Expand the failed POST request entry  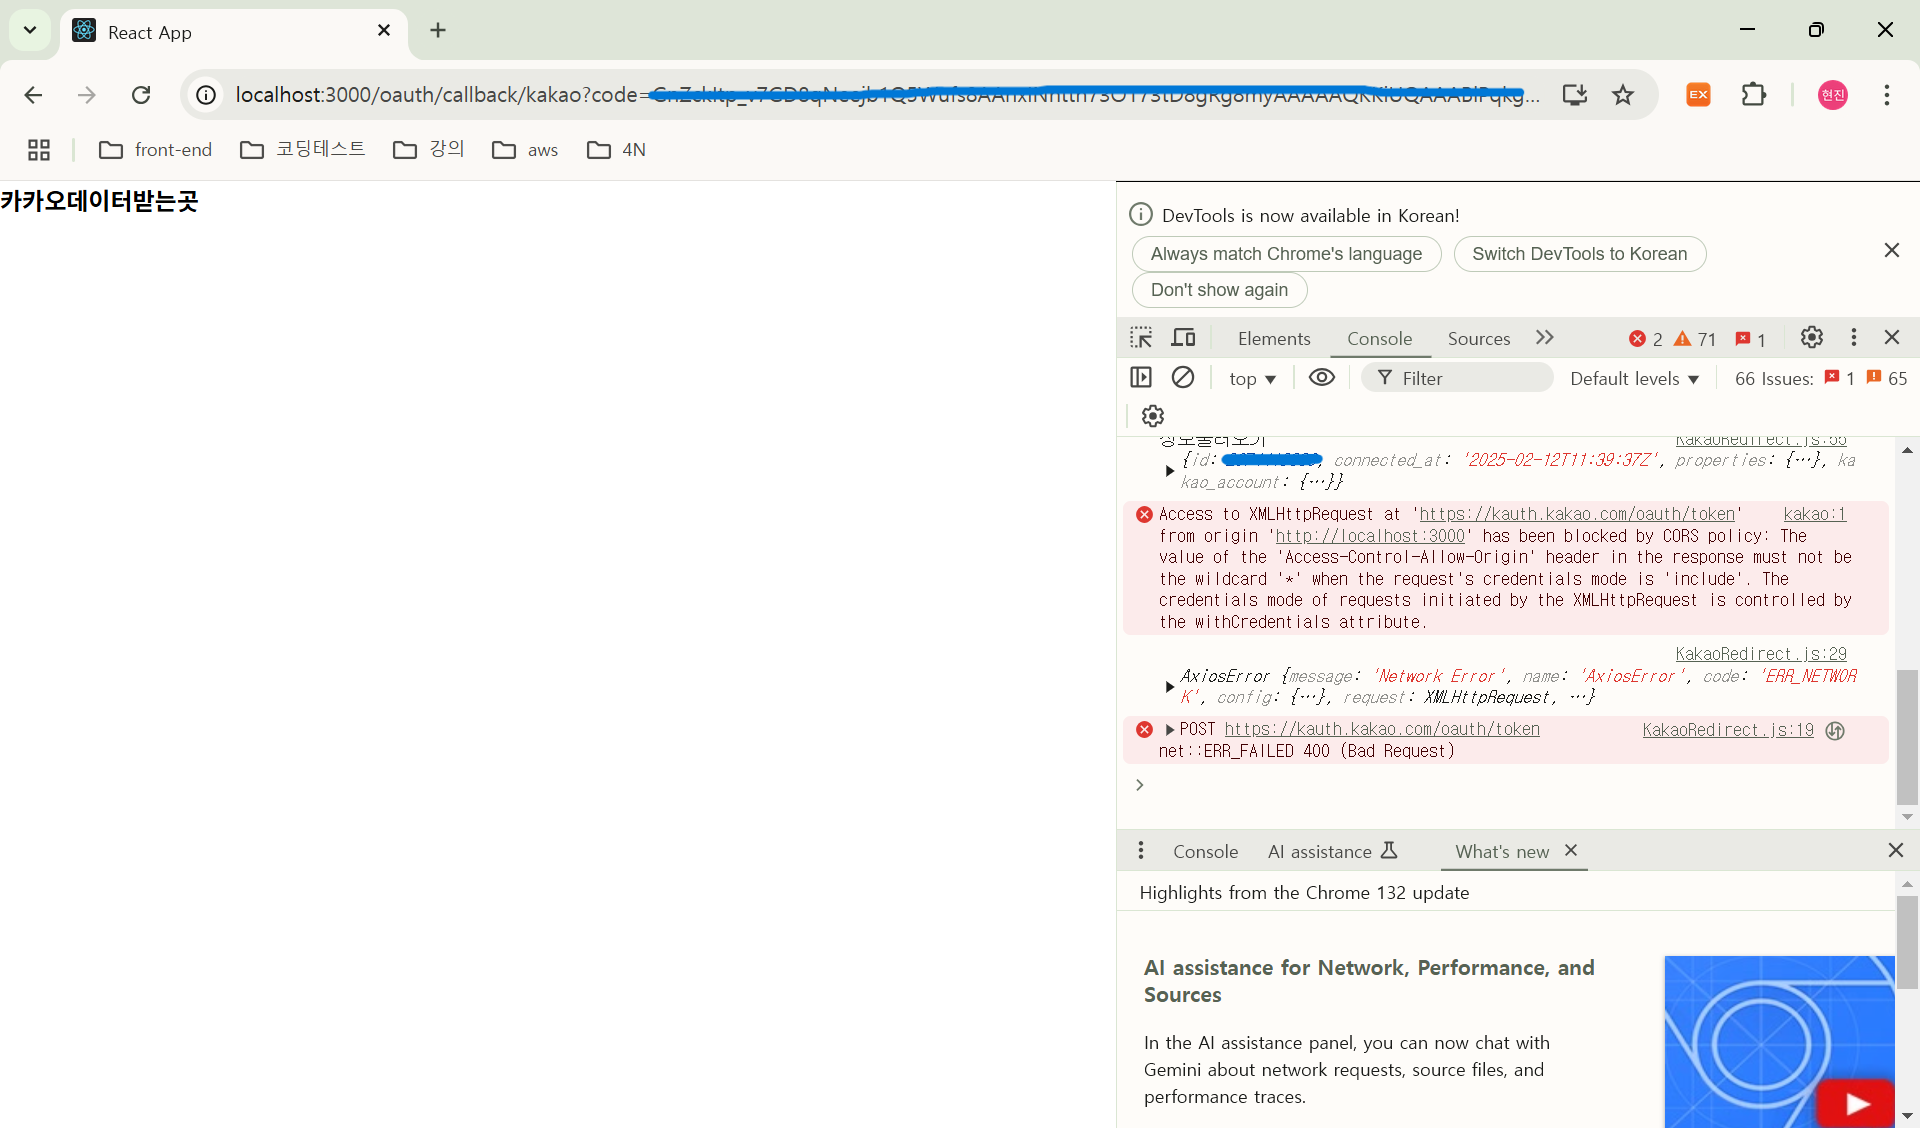(1169, 730)
